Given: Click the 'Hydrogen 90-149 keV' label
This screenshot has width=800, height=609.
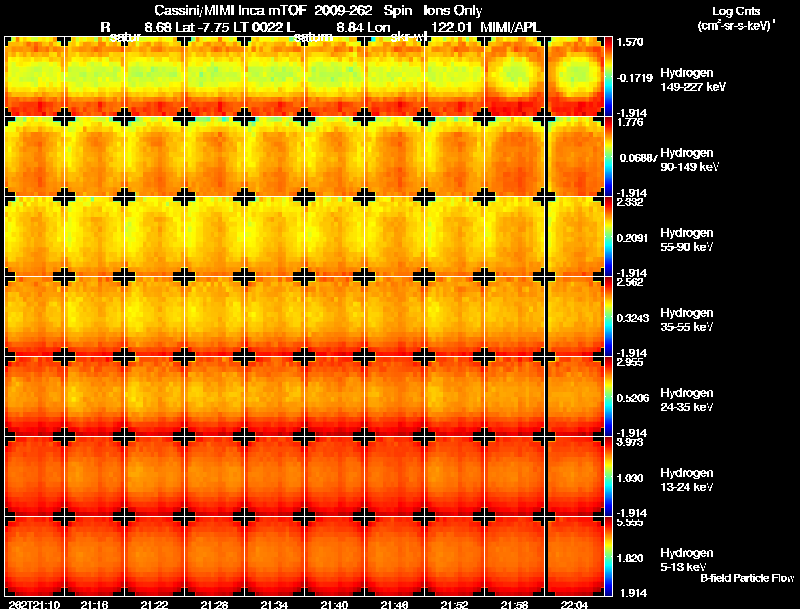Looking at the screenshot, I should click(x=690, y=160).
